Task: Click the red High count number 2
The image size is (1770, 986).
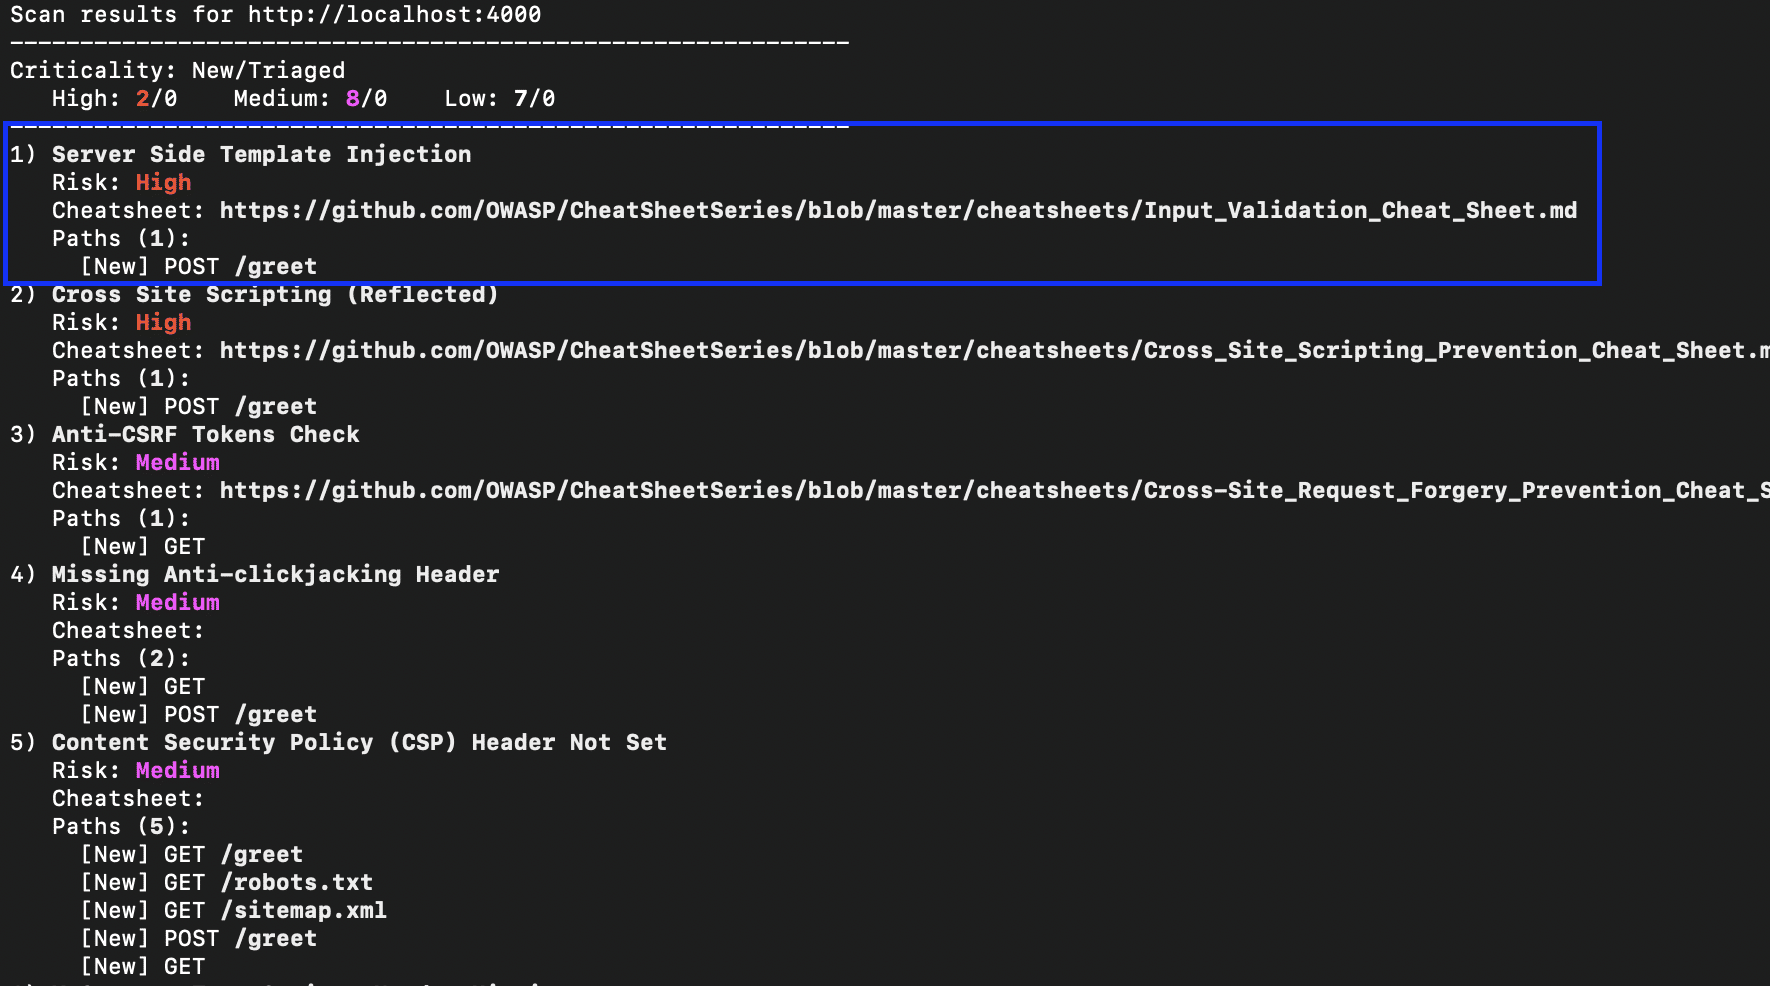Action: (x=143, y=98)
